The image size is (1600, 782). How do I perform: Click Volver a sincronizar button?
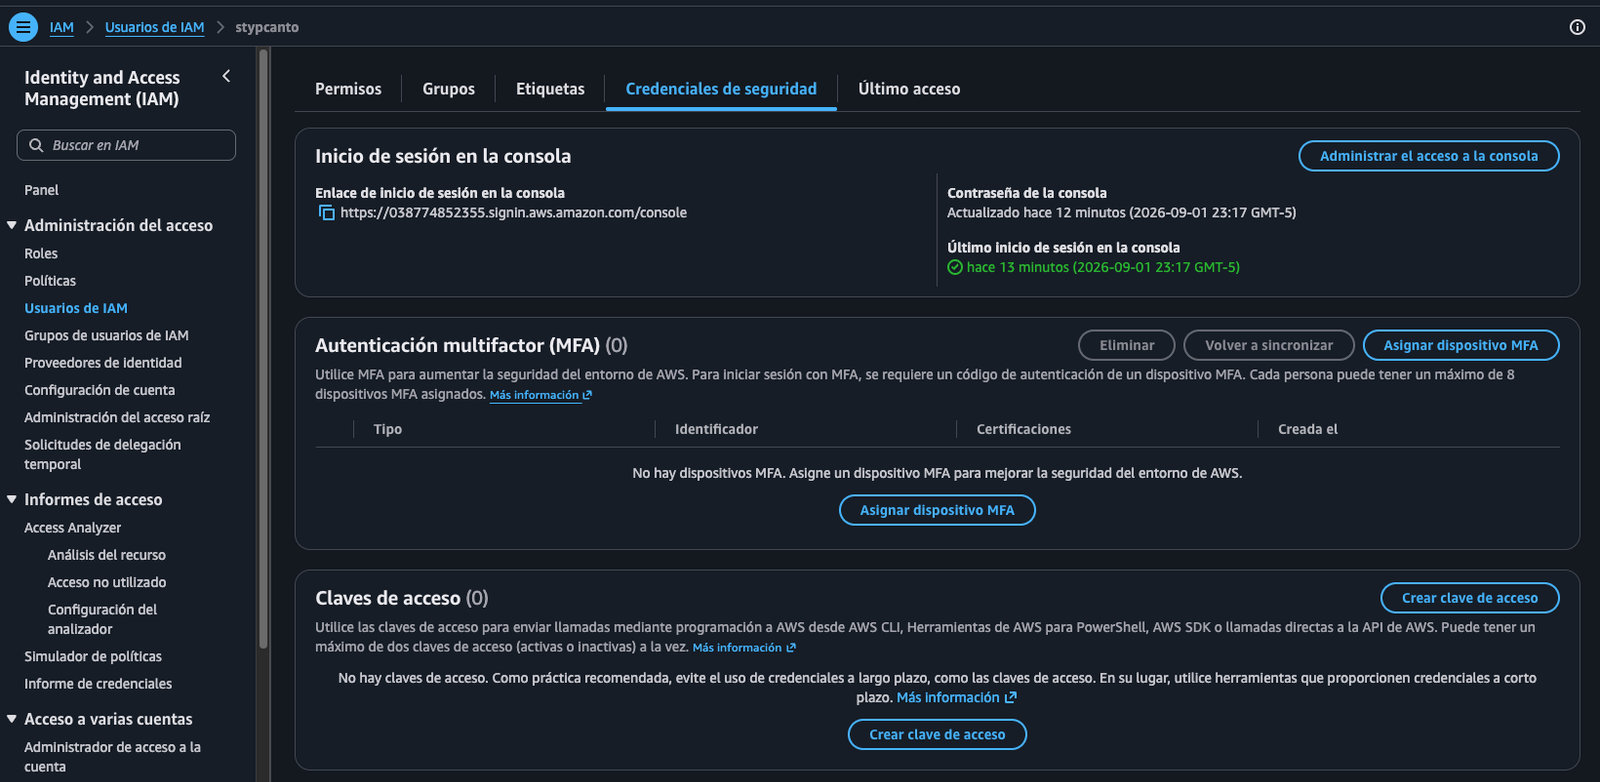[x=1269, y=345]
